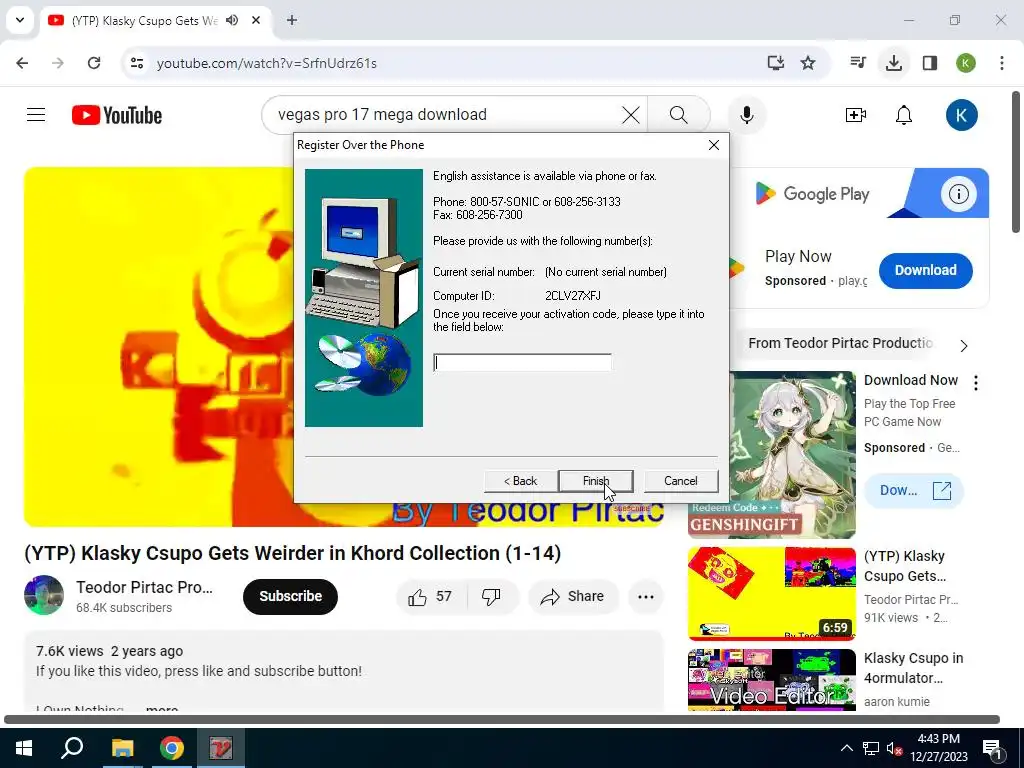Switch to Vegas Pro taskbar icon
This screenshot has height=768, width=1024.
pos(221,748)
